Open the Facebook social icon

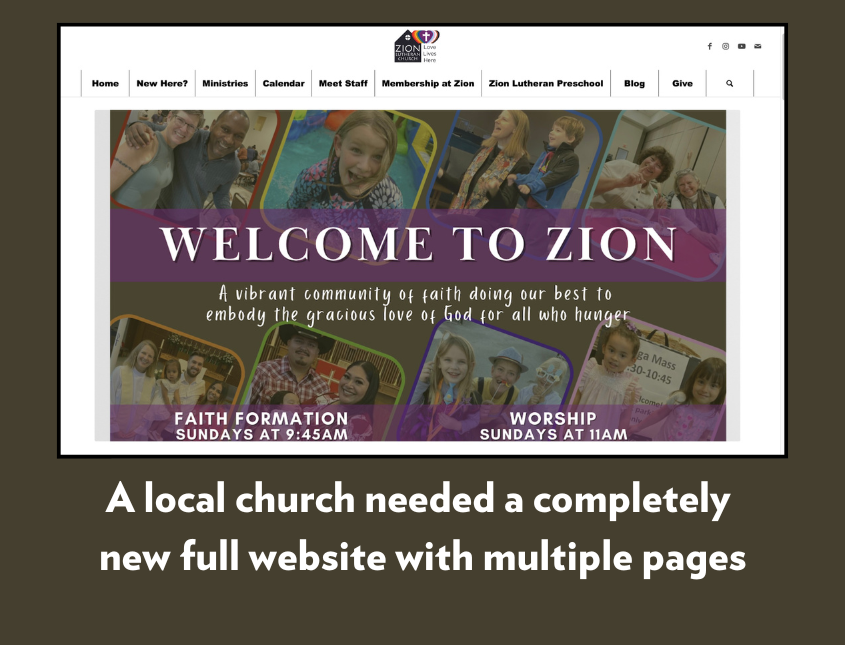tap(710, 46)
